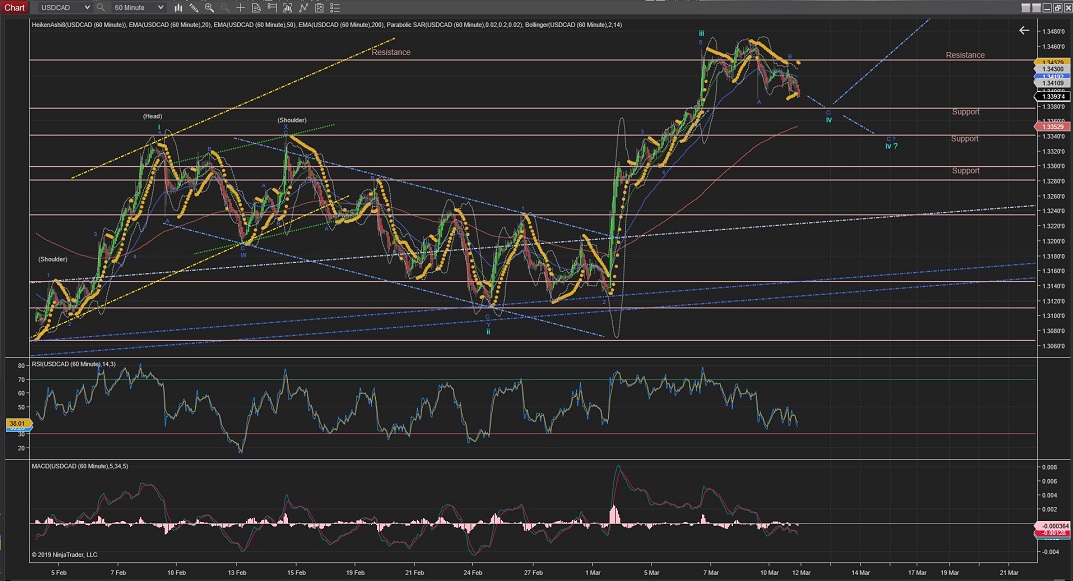This screenshot has height=581, width=1073.
Task: Click the black current price marker 1.33974
Action: (1052, 96)
